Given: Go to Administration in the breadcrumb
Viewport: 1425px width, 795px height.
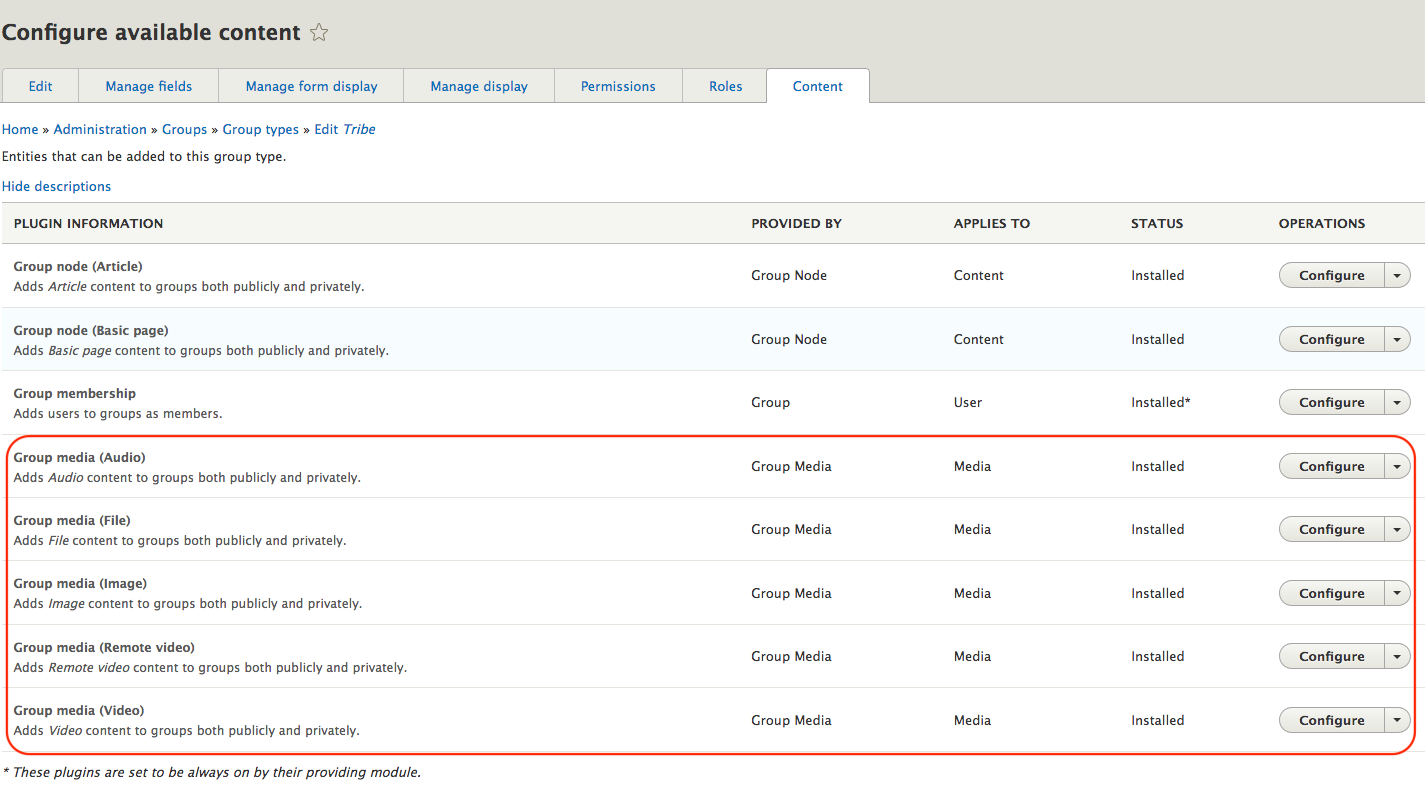Looking at the screenshot, I should click(100, 129).
